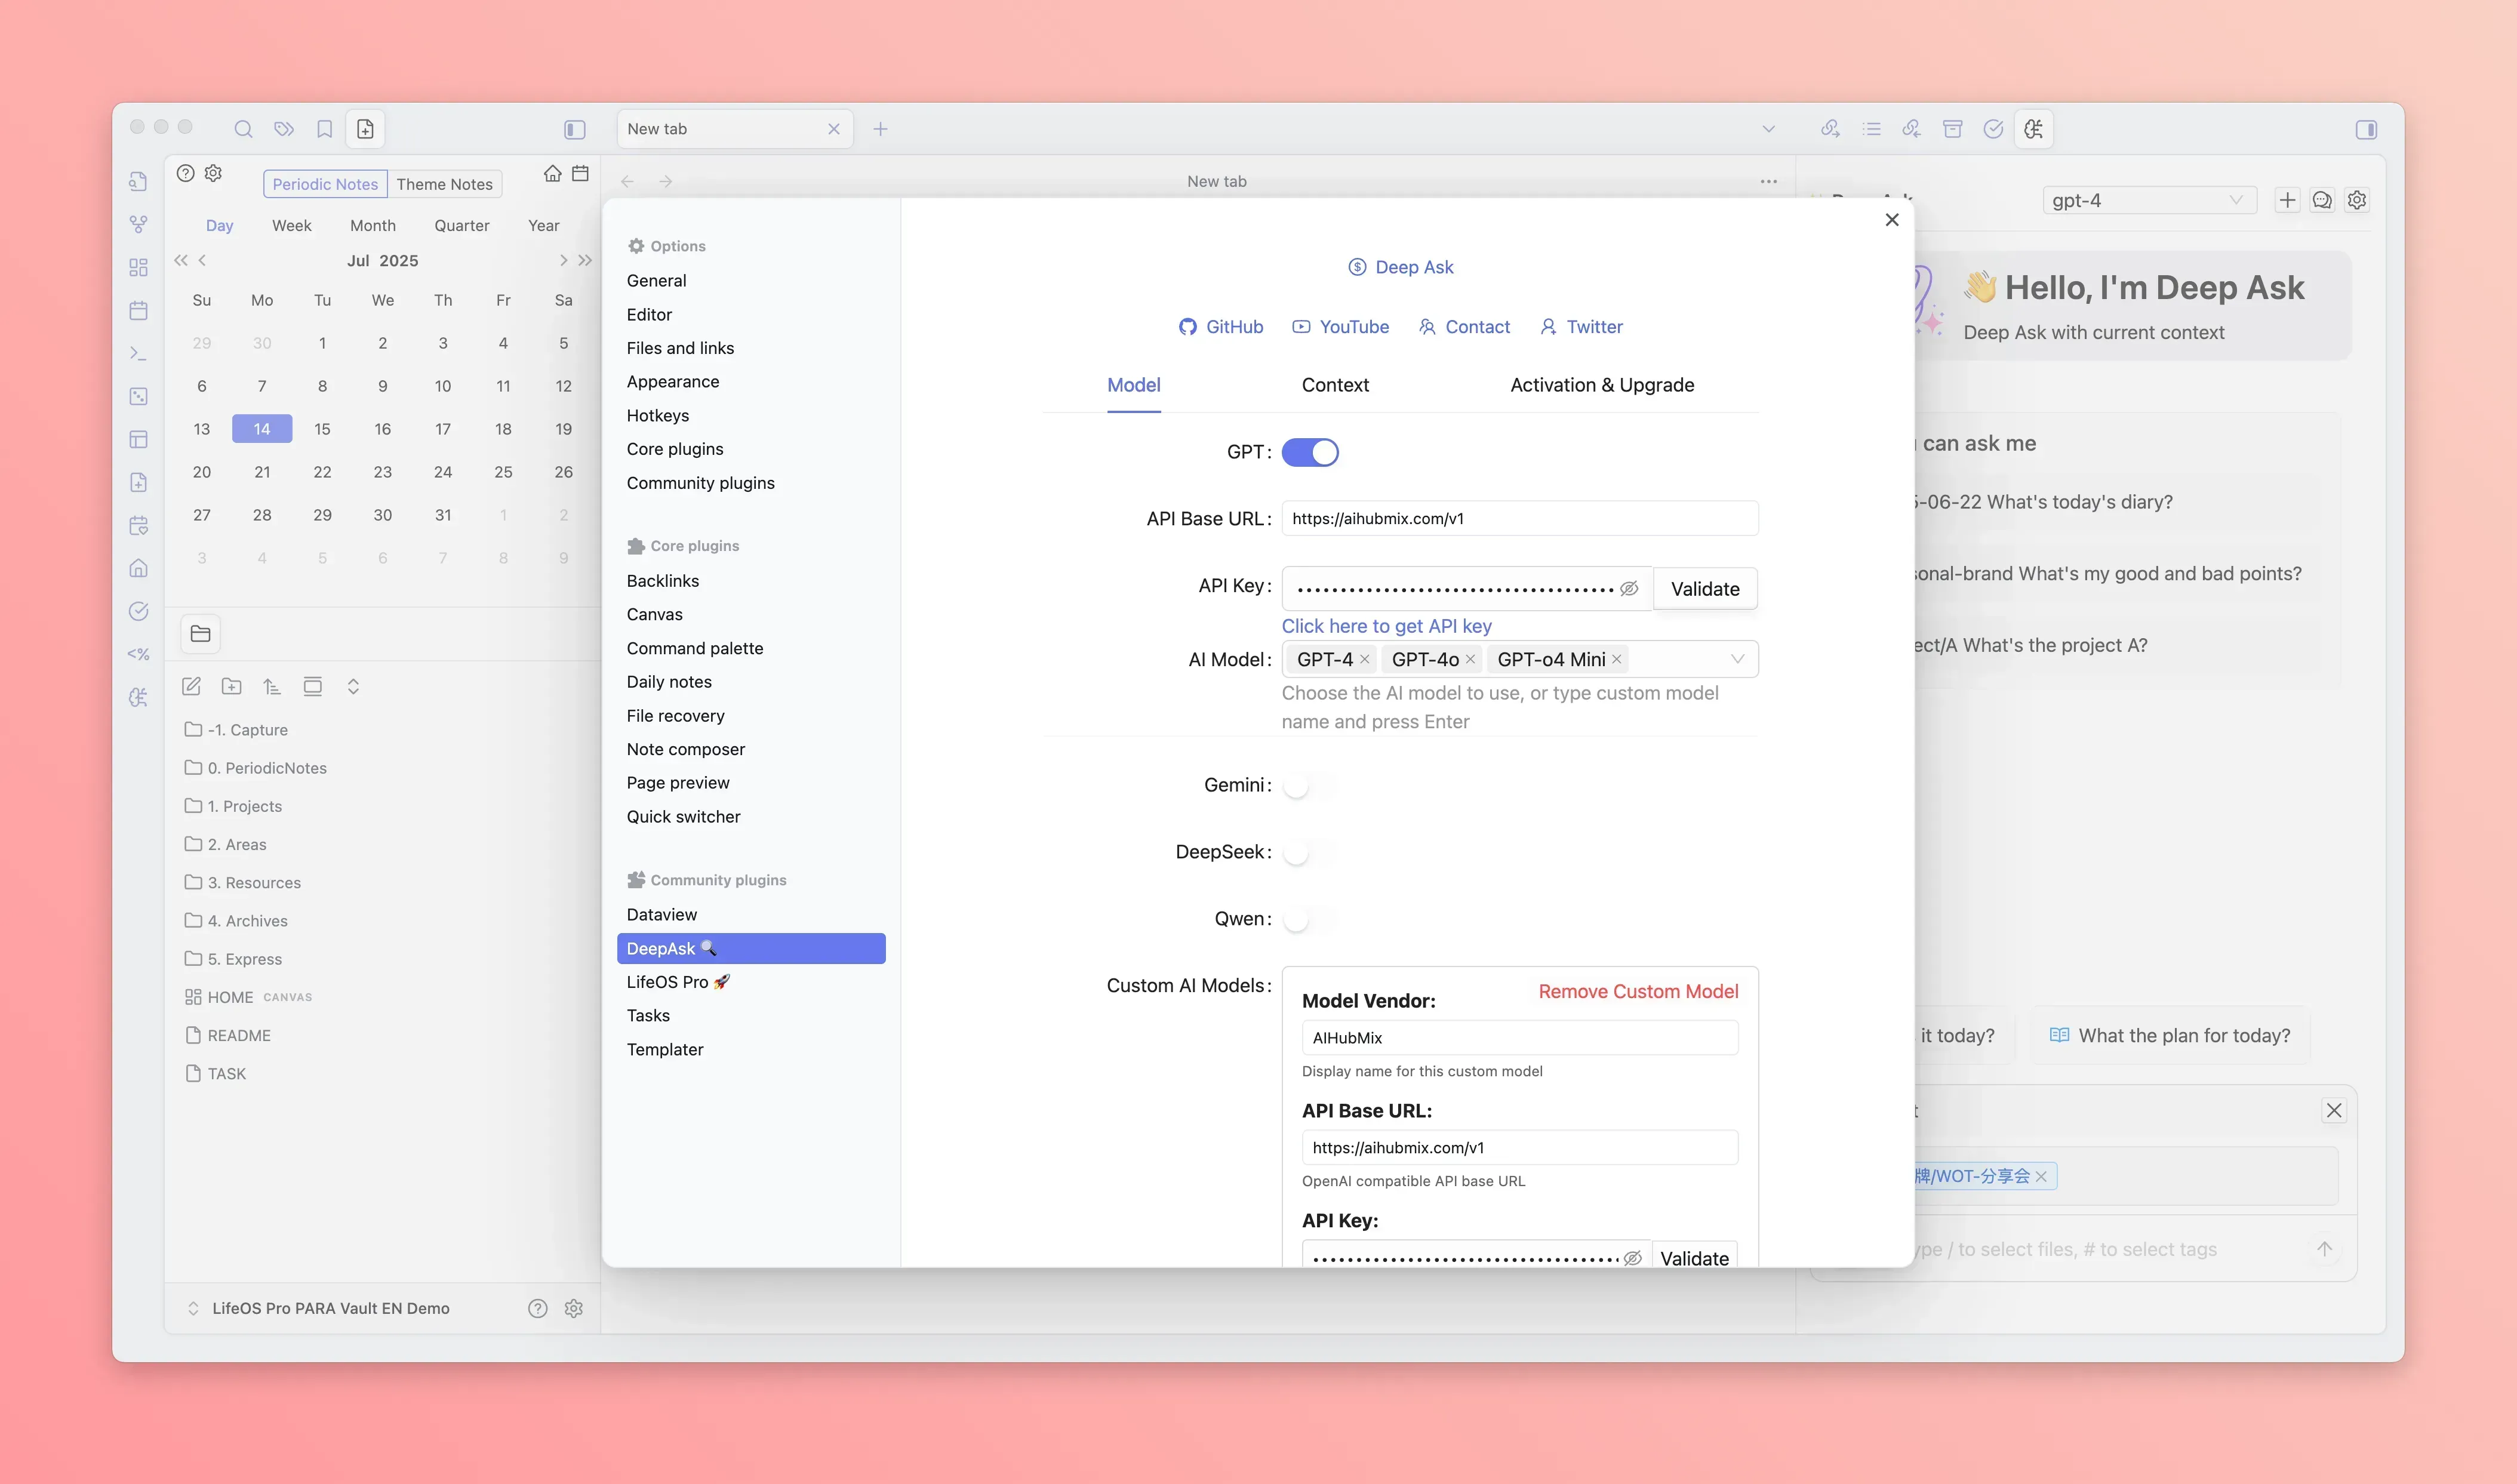
Task: Disable the GPT toggle switch
Action: 1310,452
